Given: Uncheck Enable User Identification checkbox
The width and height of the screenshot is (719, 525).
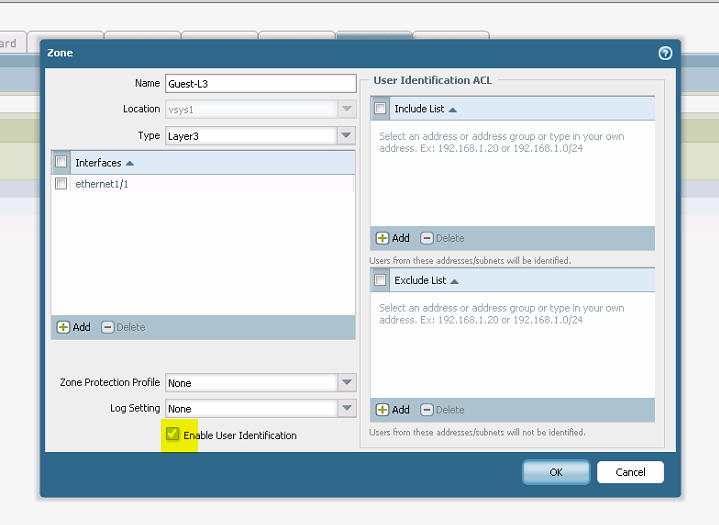Looking at the screenshot, I should (172, 433).
